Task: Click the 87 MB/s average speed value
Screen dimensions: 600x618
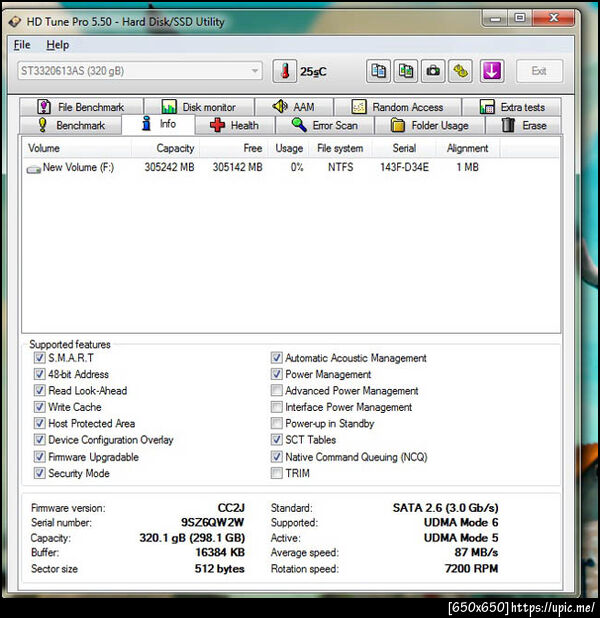Action: tap(476, 553)
